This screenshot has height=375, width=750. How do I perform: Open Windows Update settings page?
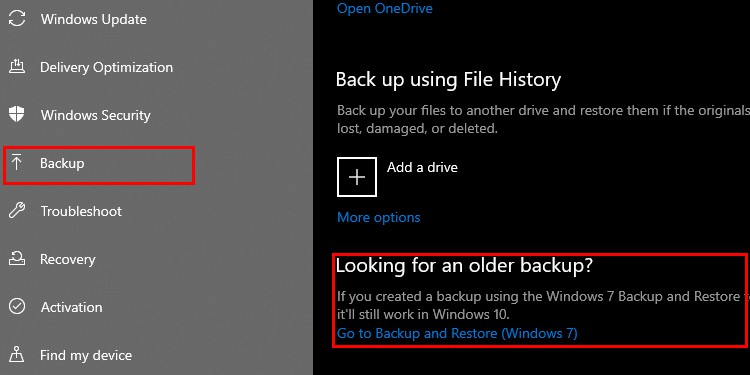94,20
